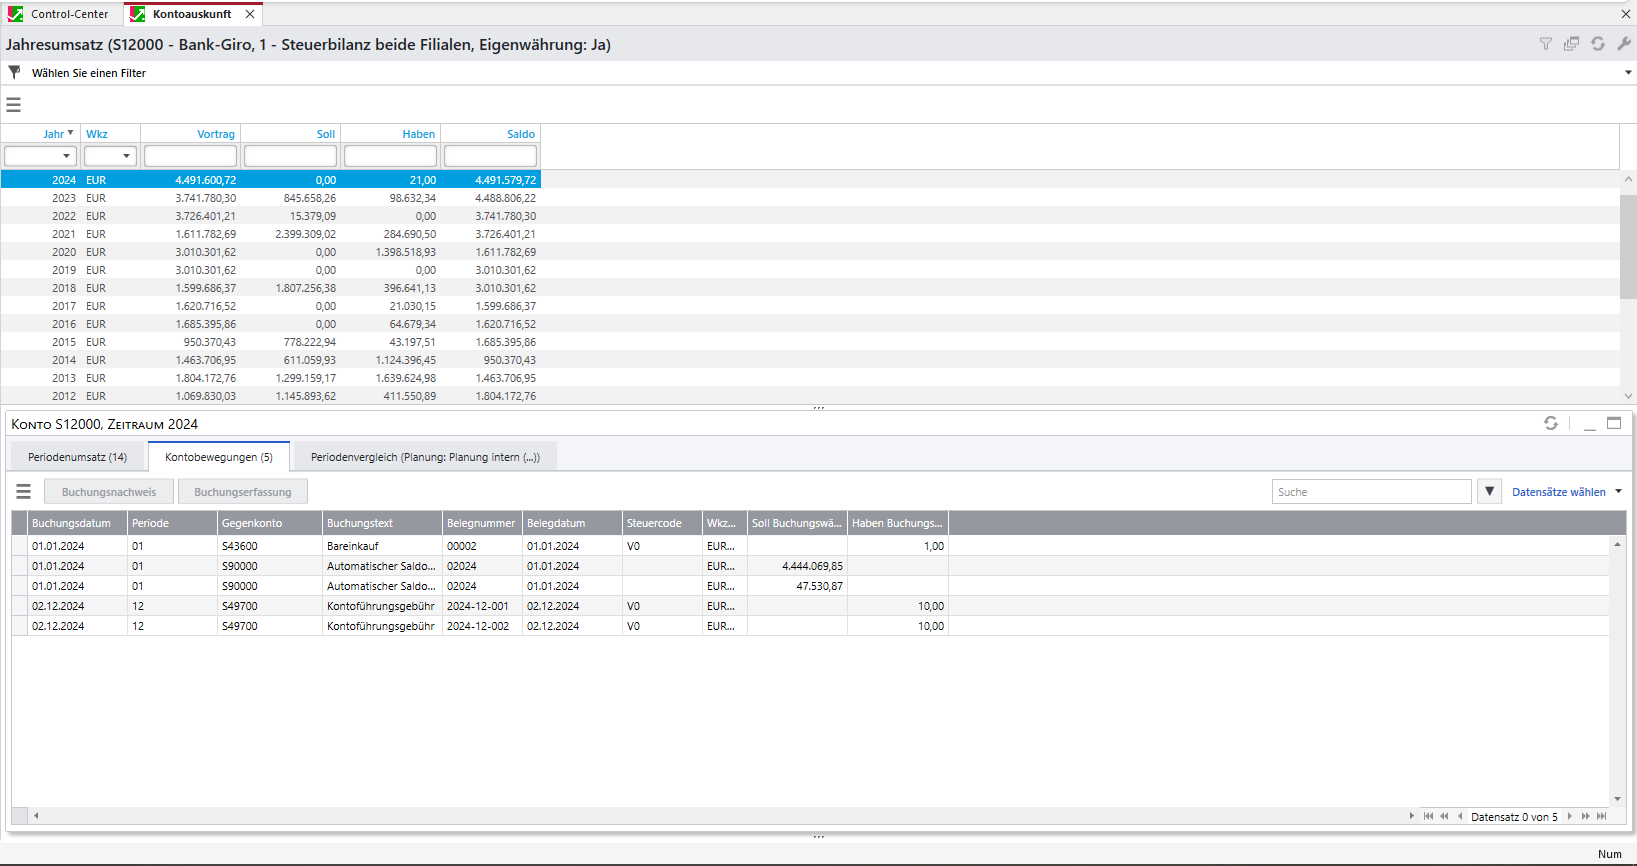The image size is (1637, 866).
Task: Click the filter funnel icon in title bar
Action: tap(1546, 44)
